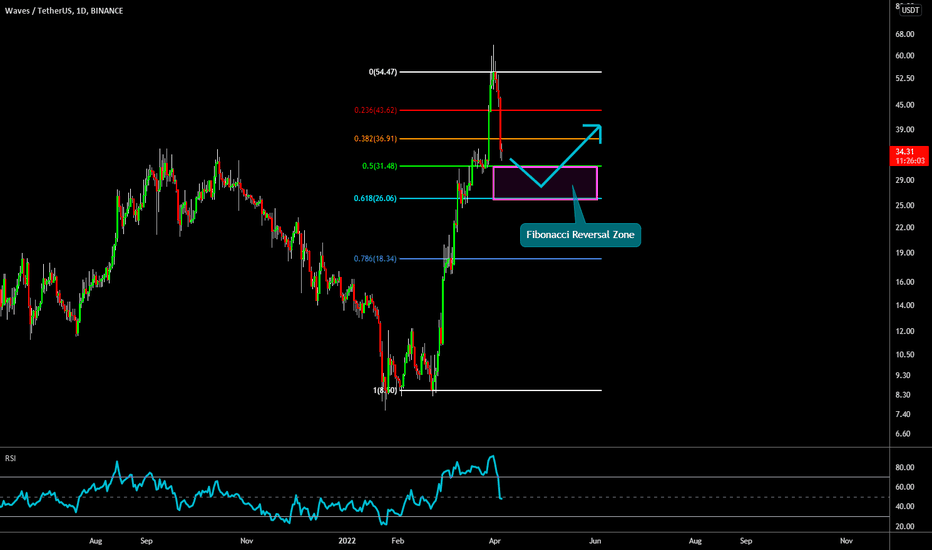Click the 39.00 price axis value
Image resolution: width=932 pixels, height=550 pixels.
click(905, 130)
